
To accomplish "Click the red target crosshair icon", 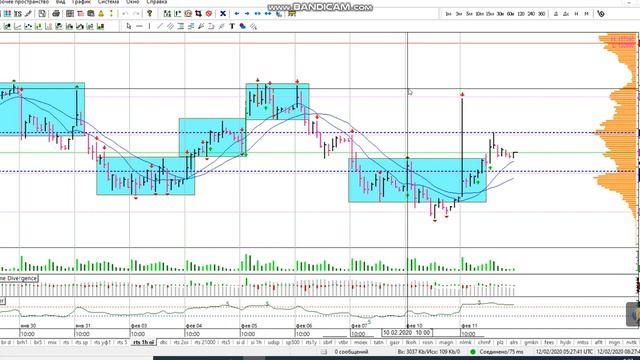I will (188, 13).
